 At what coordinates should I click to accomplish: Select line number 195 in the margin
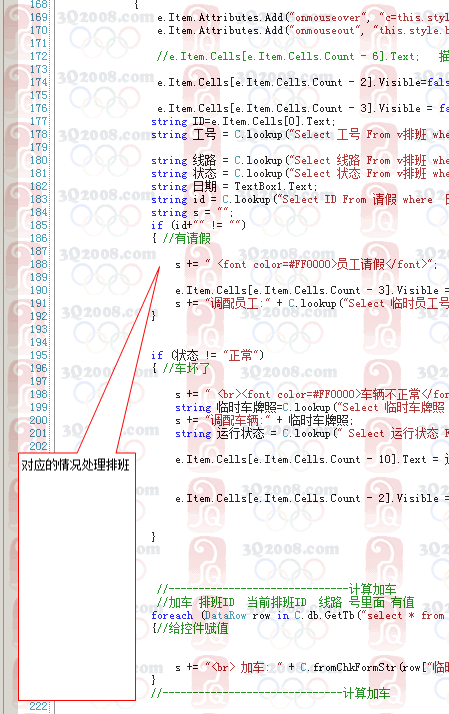(39, 355)
